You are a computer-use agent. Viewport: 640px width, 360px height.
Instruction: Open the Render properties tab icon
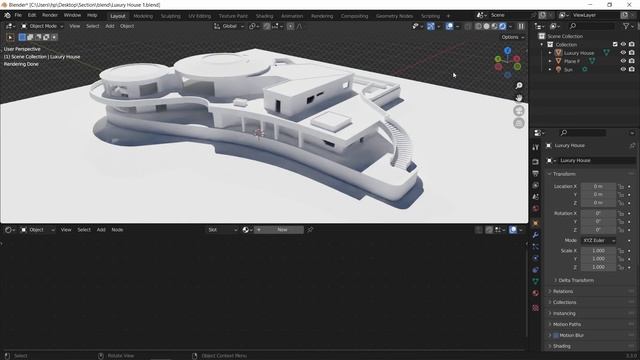[536, 162]
